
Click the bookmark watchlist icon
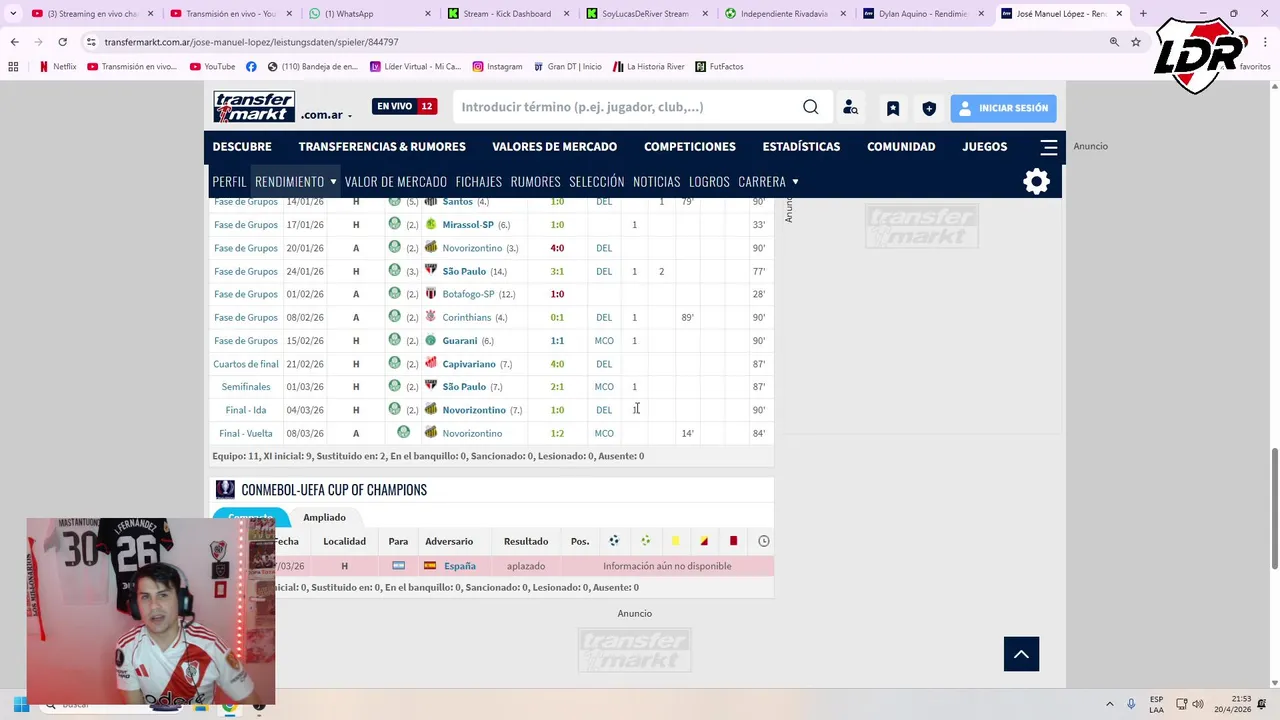[893, 108]
